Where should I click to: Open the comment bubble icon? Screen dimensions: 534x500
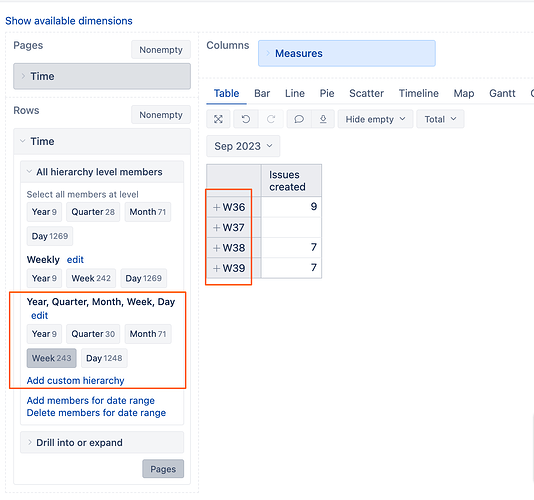pyautogui.click(x=299, y=119)
